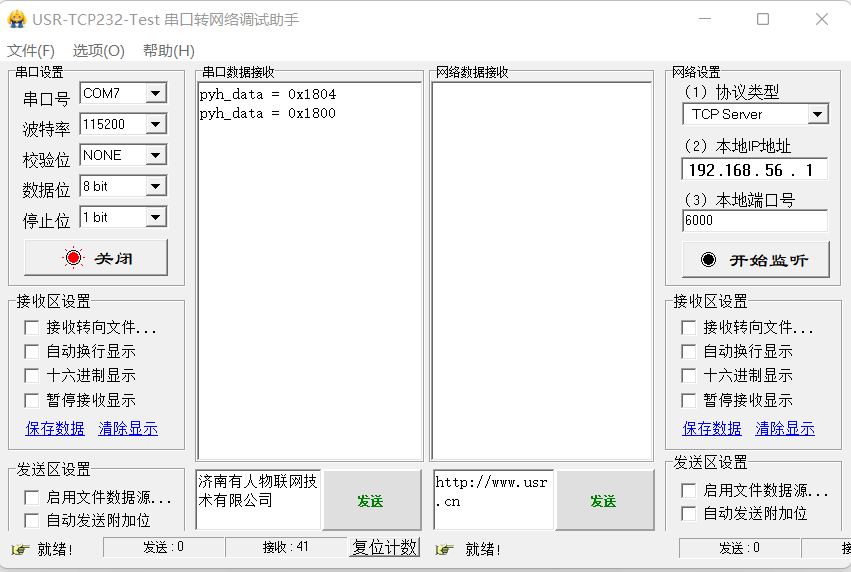Toggle network 十六进制显示 checkbox
Viewport: 851px width, 572px height.
tap(689, 376)
